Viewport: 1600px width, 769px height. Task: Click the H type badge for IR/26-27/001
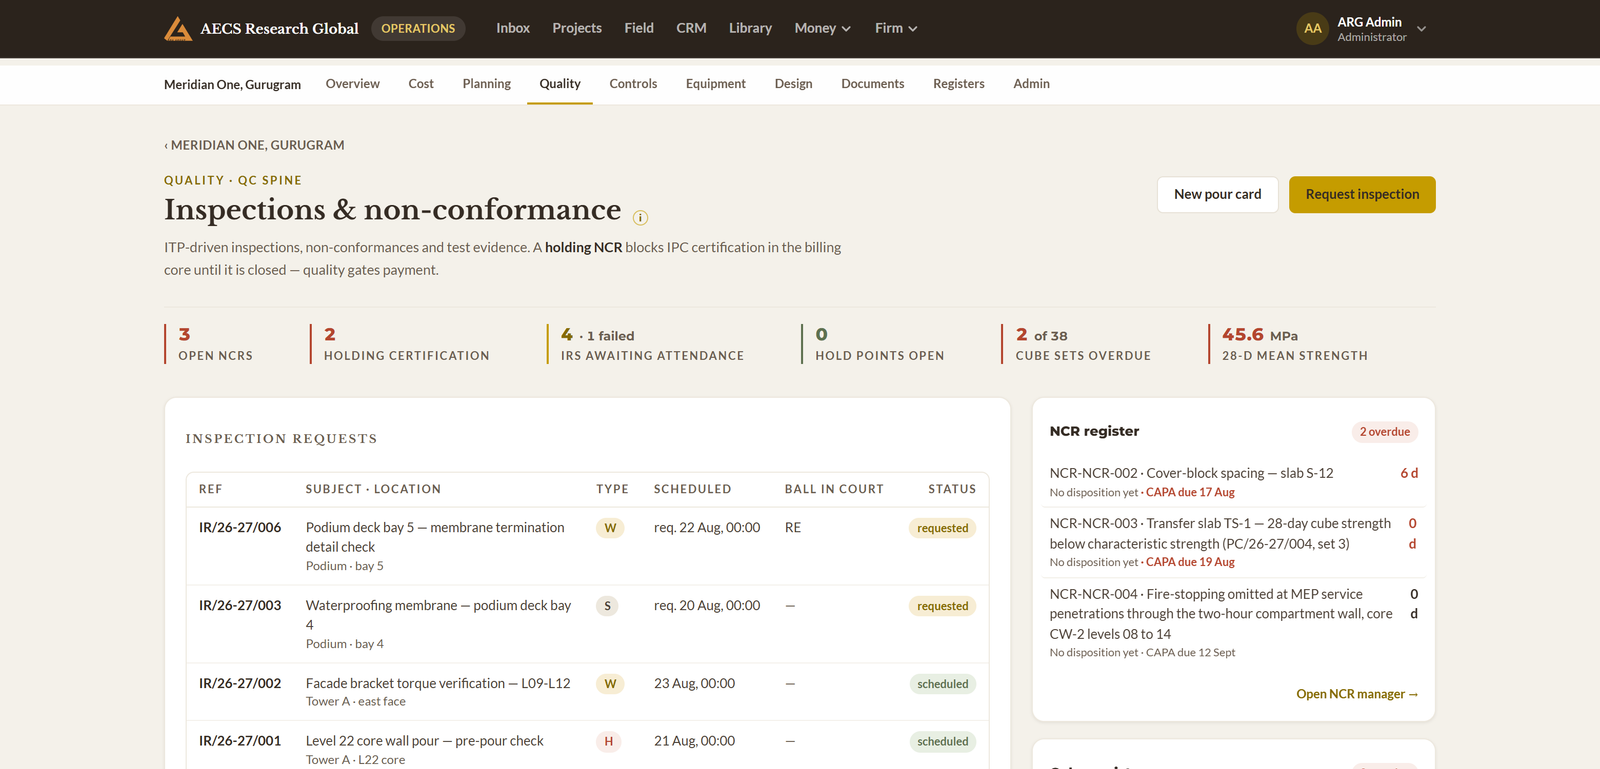point(609,742)
